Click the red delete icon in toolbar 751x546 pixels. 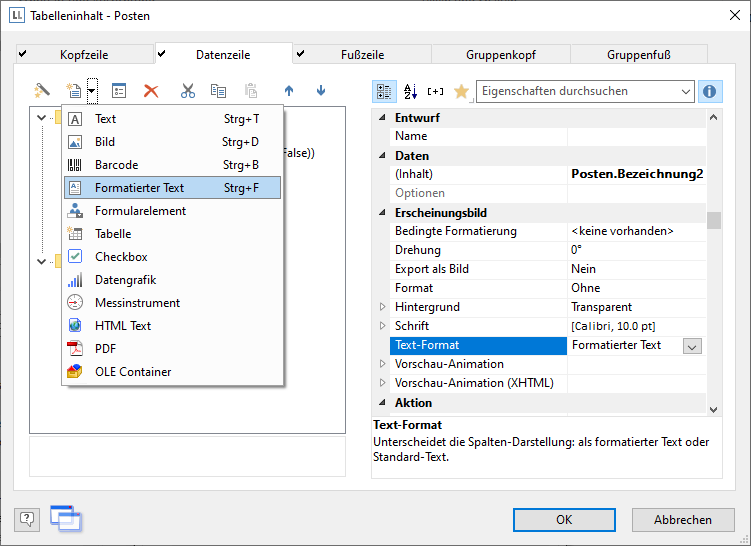pos(151,91)
